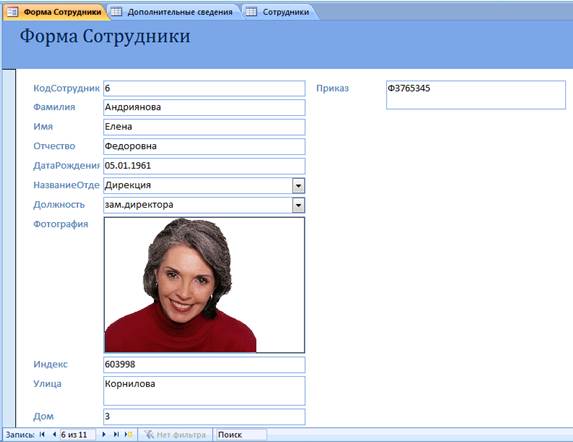Click the table icon on Сотрудники tab
Image resolution: width=573 pixels, height=442 pixels.
[251, 12]
